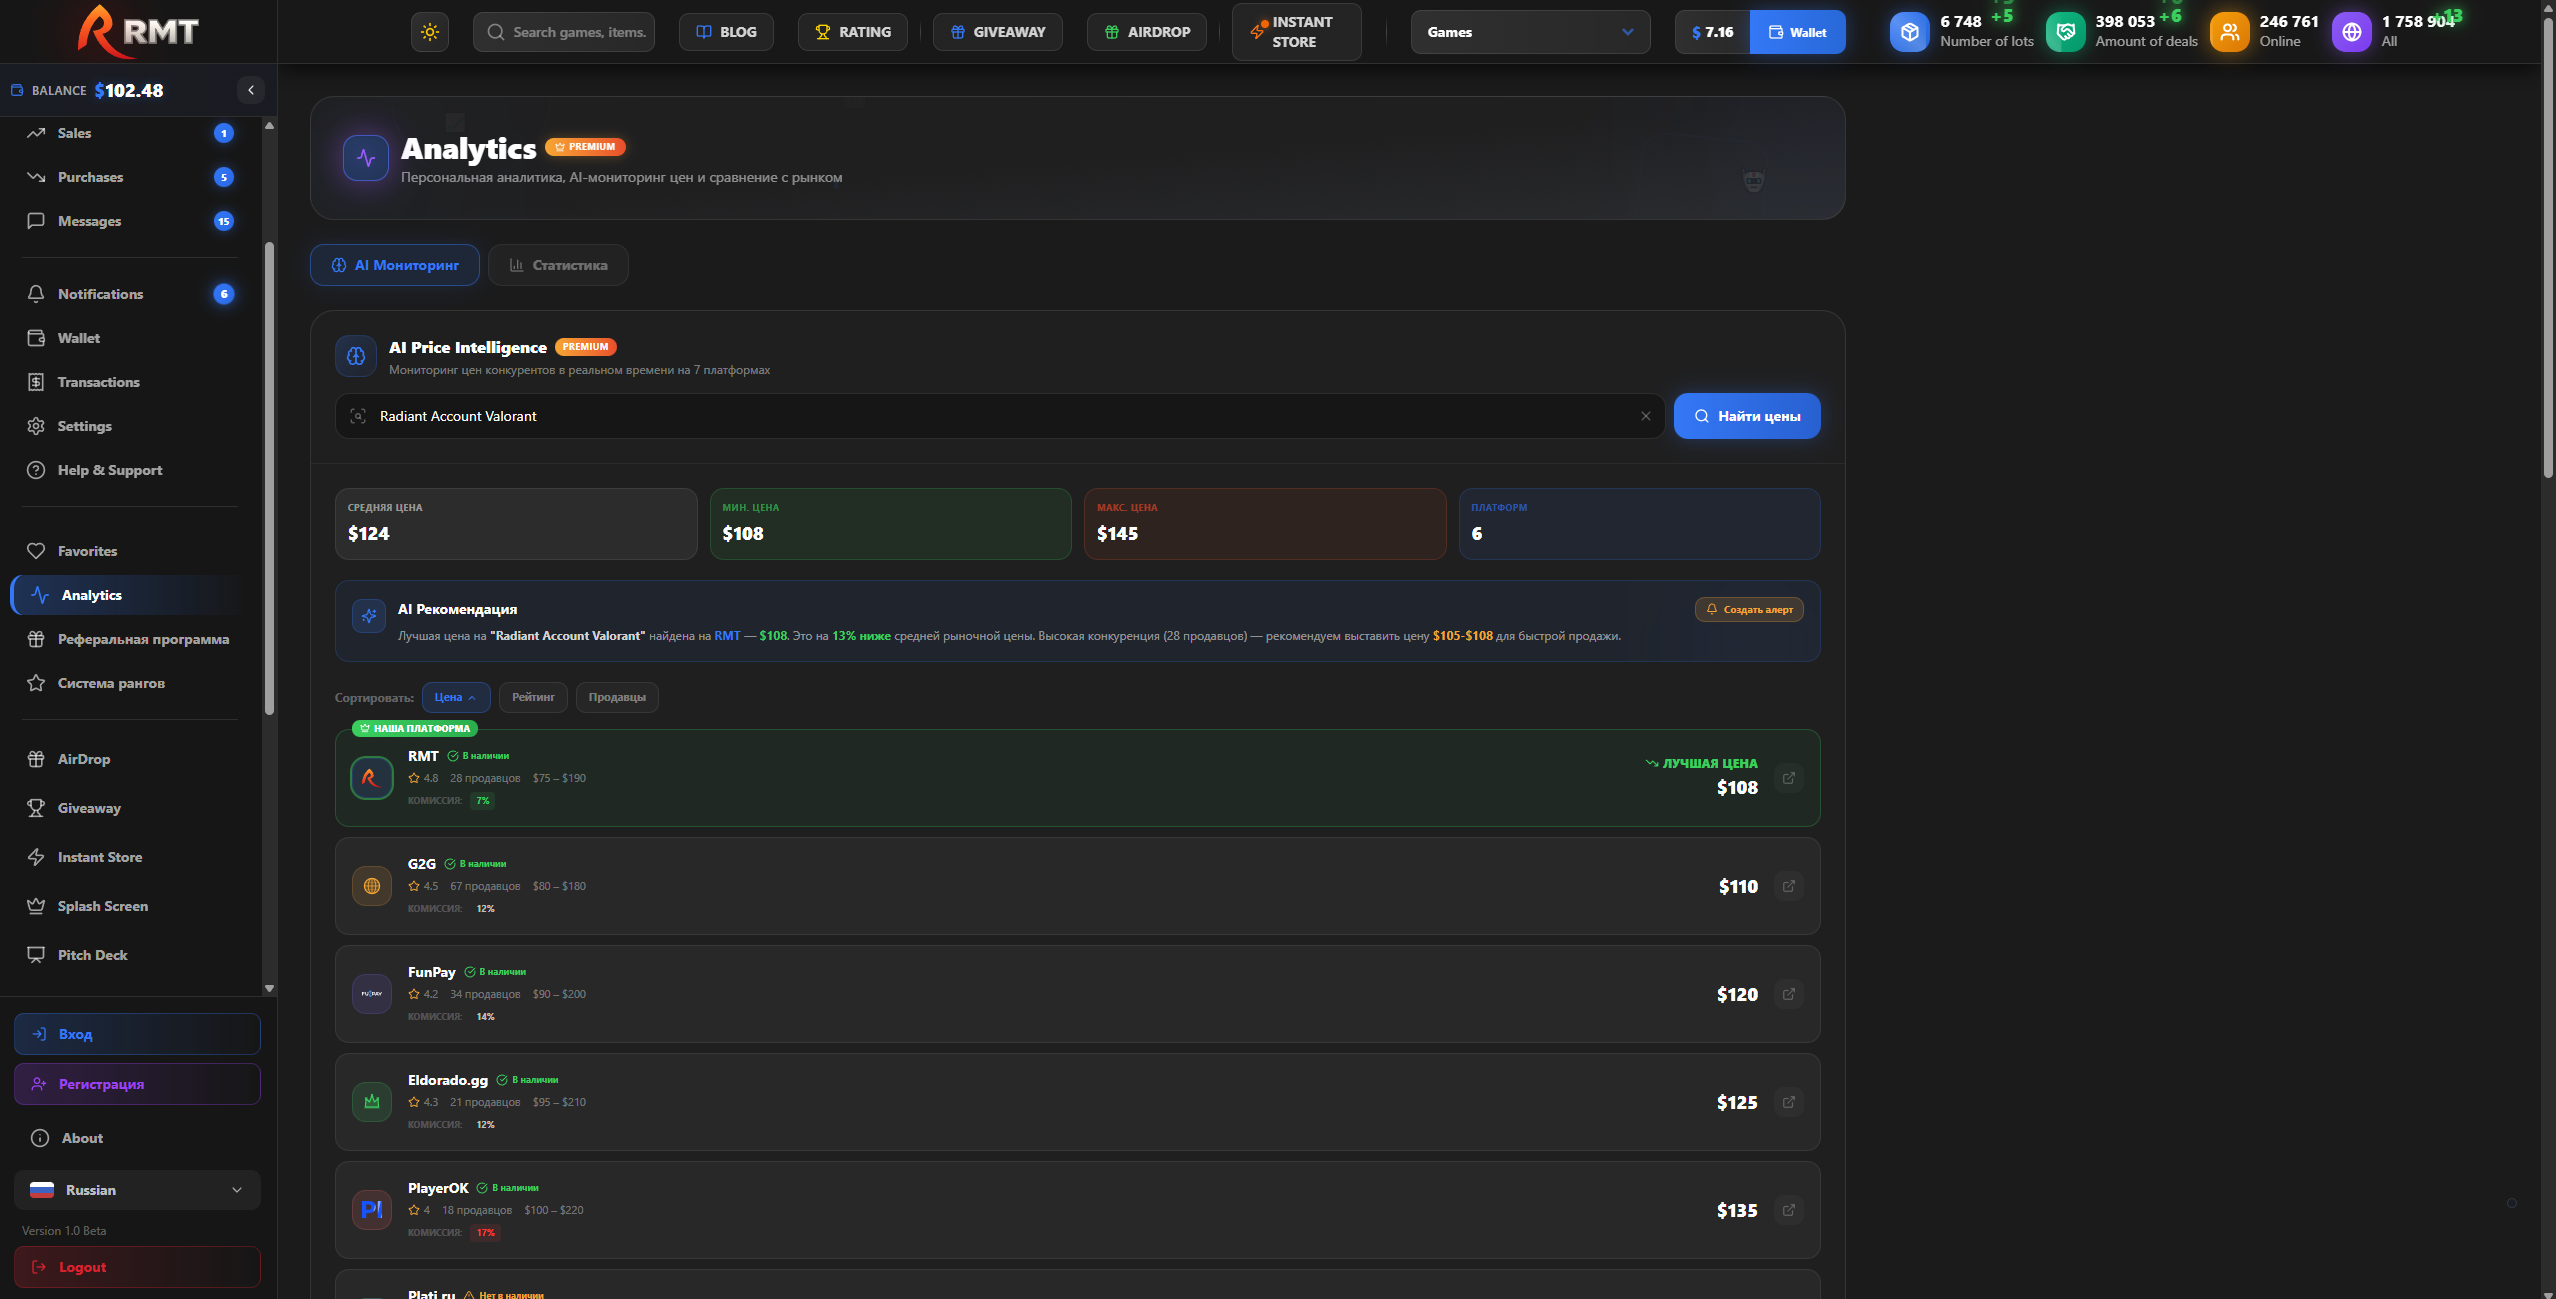
Task: Click the Analytics pulse icon in sidebar
Action: click(40, 595)
